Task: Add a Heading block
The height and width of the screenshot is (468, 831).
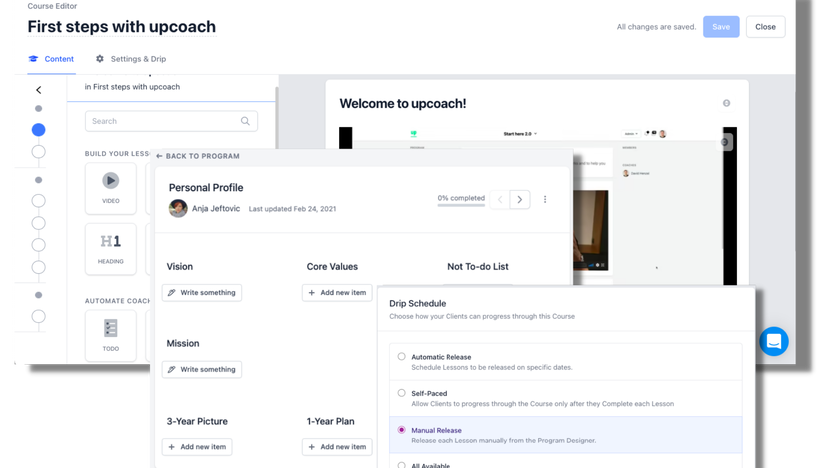Action: 111,249
